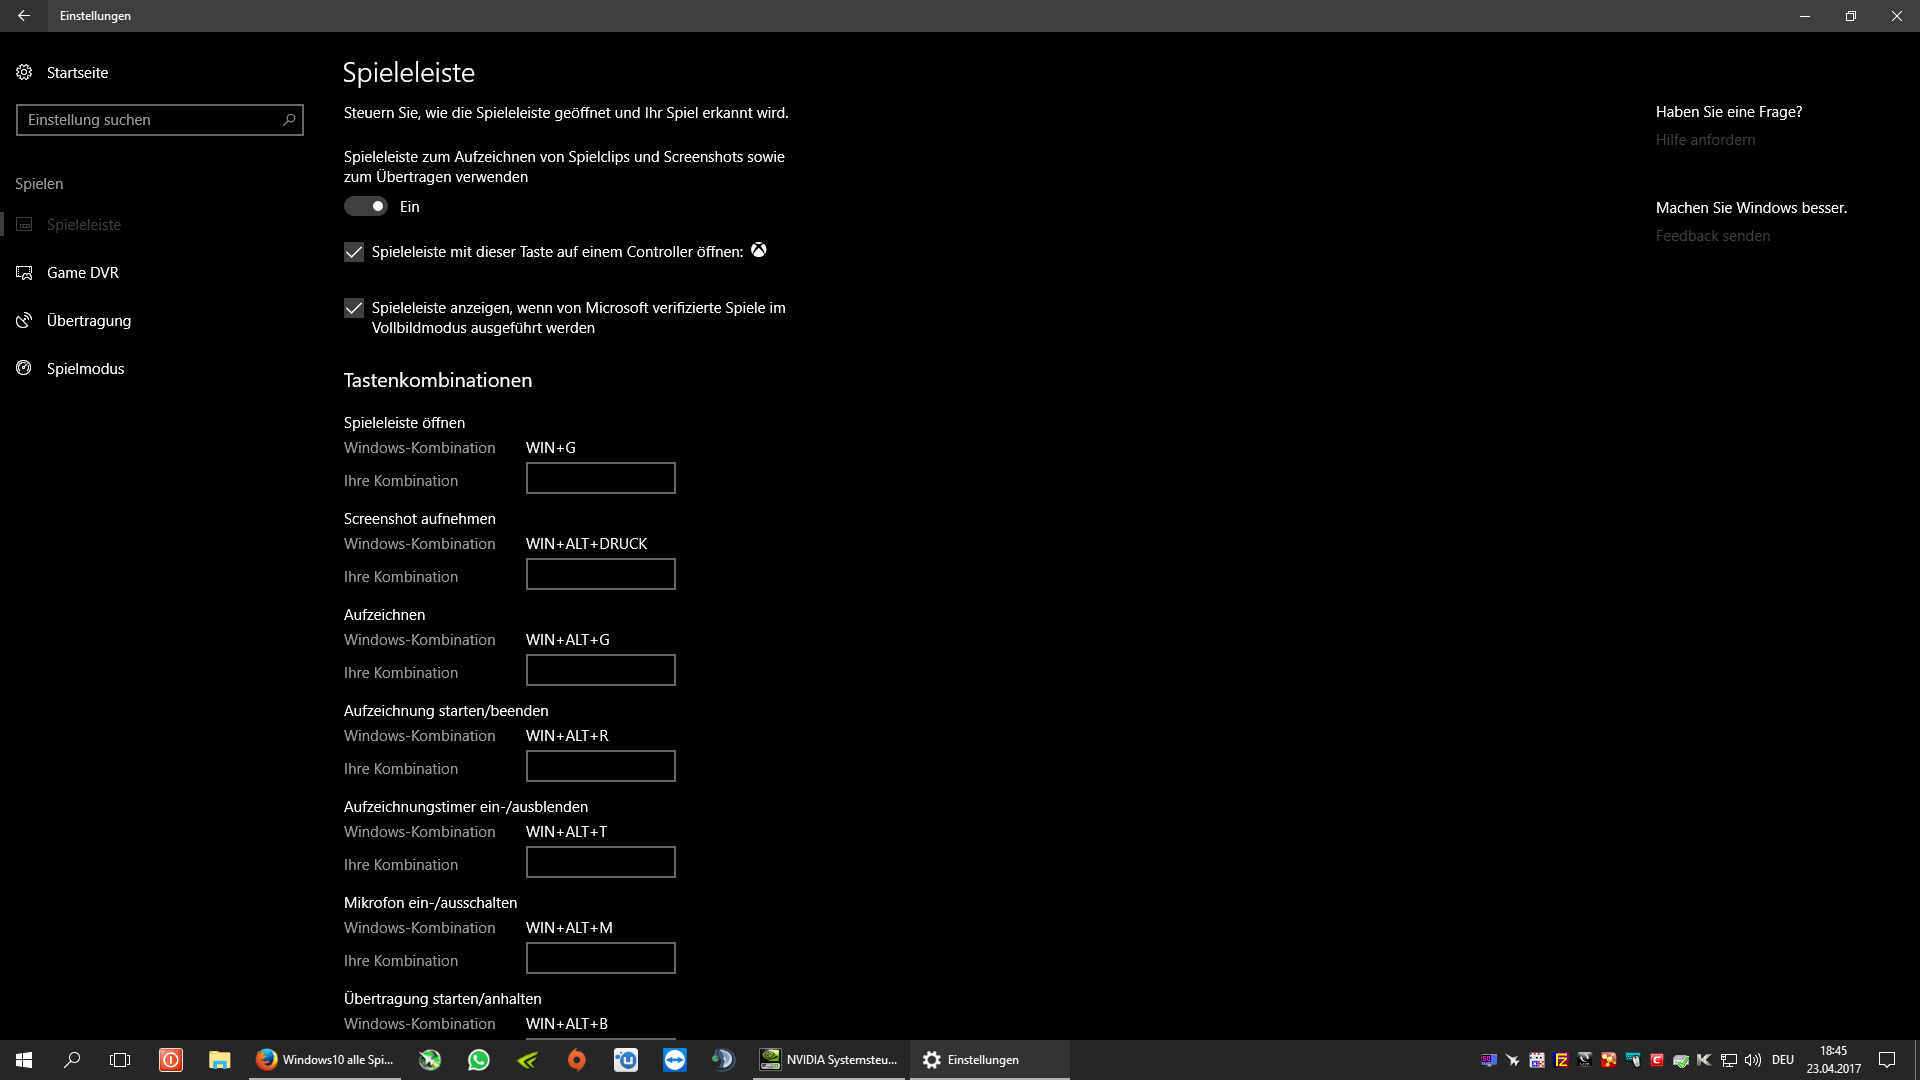Open the Startseite home gear icon
This screenshot has height=1080, width=1920.
pos(24,72)
